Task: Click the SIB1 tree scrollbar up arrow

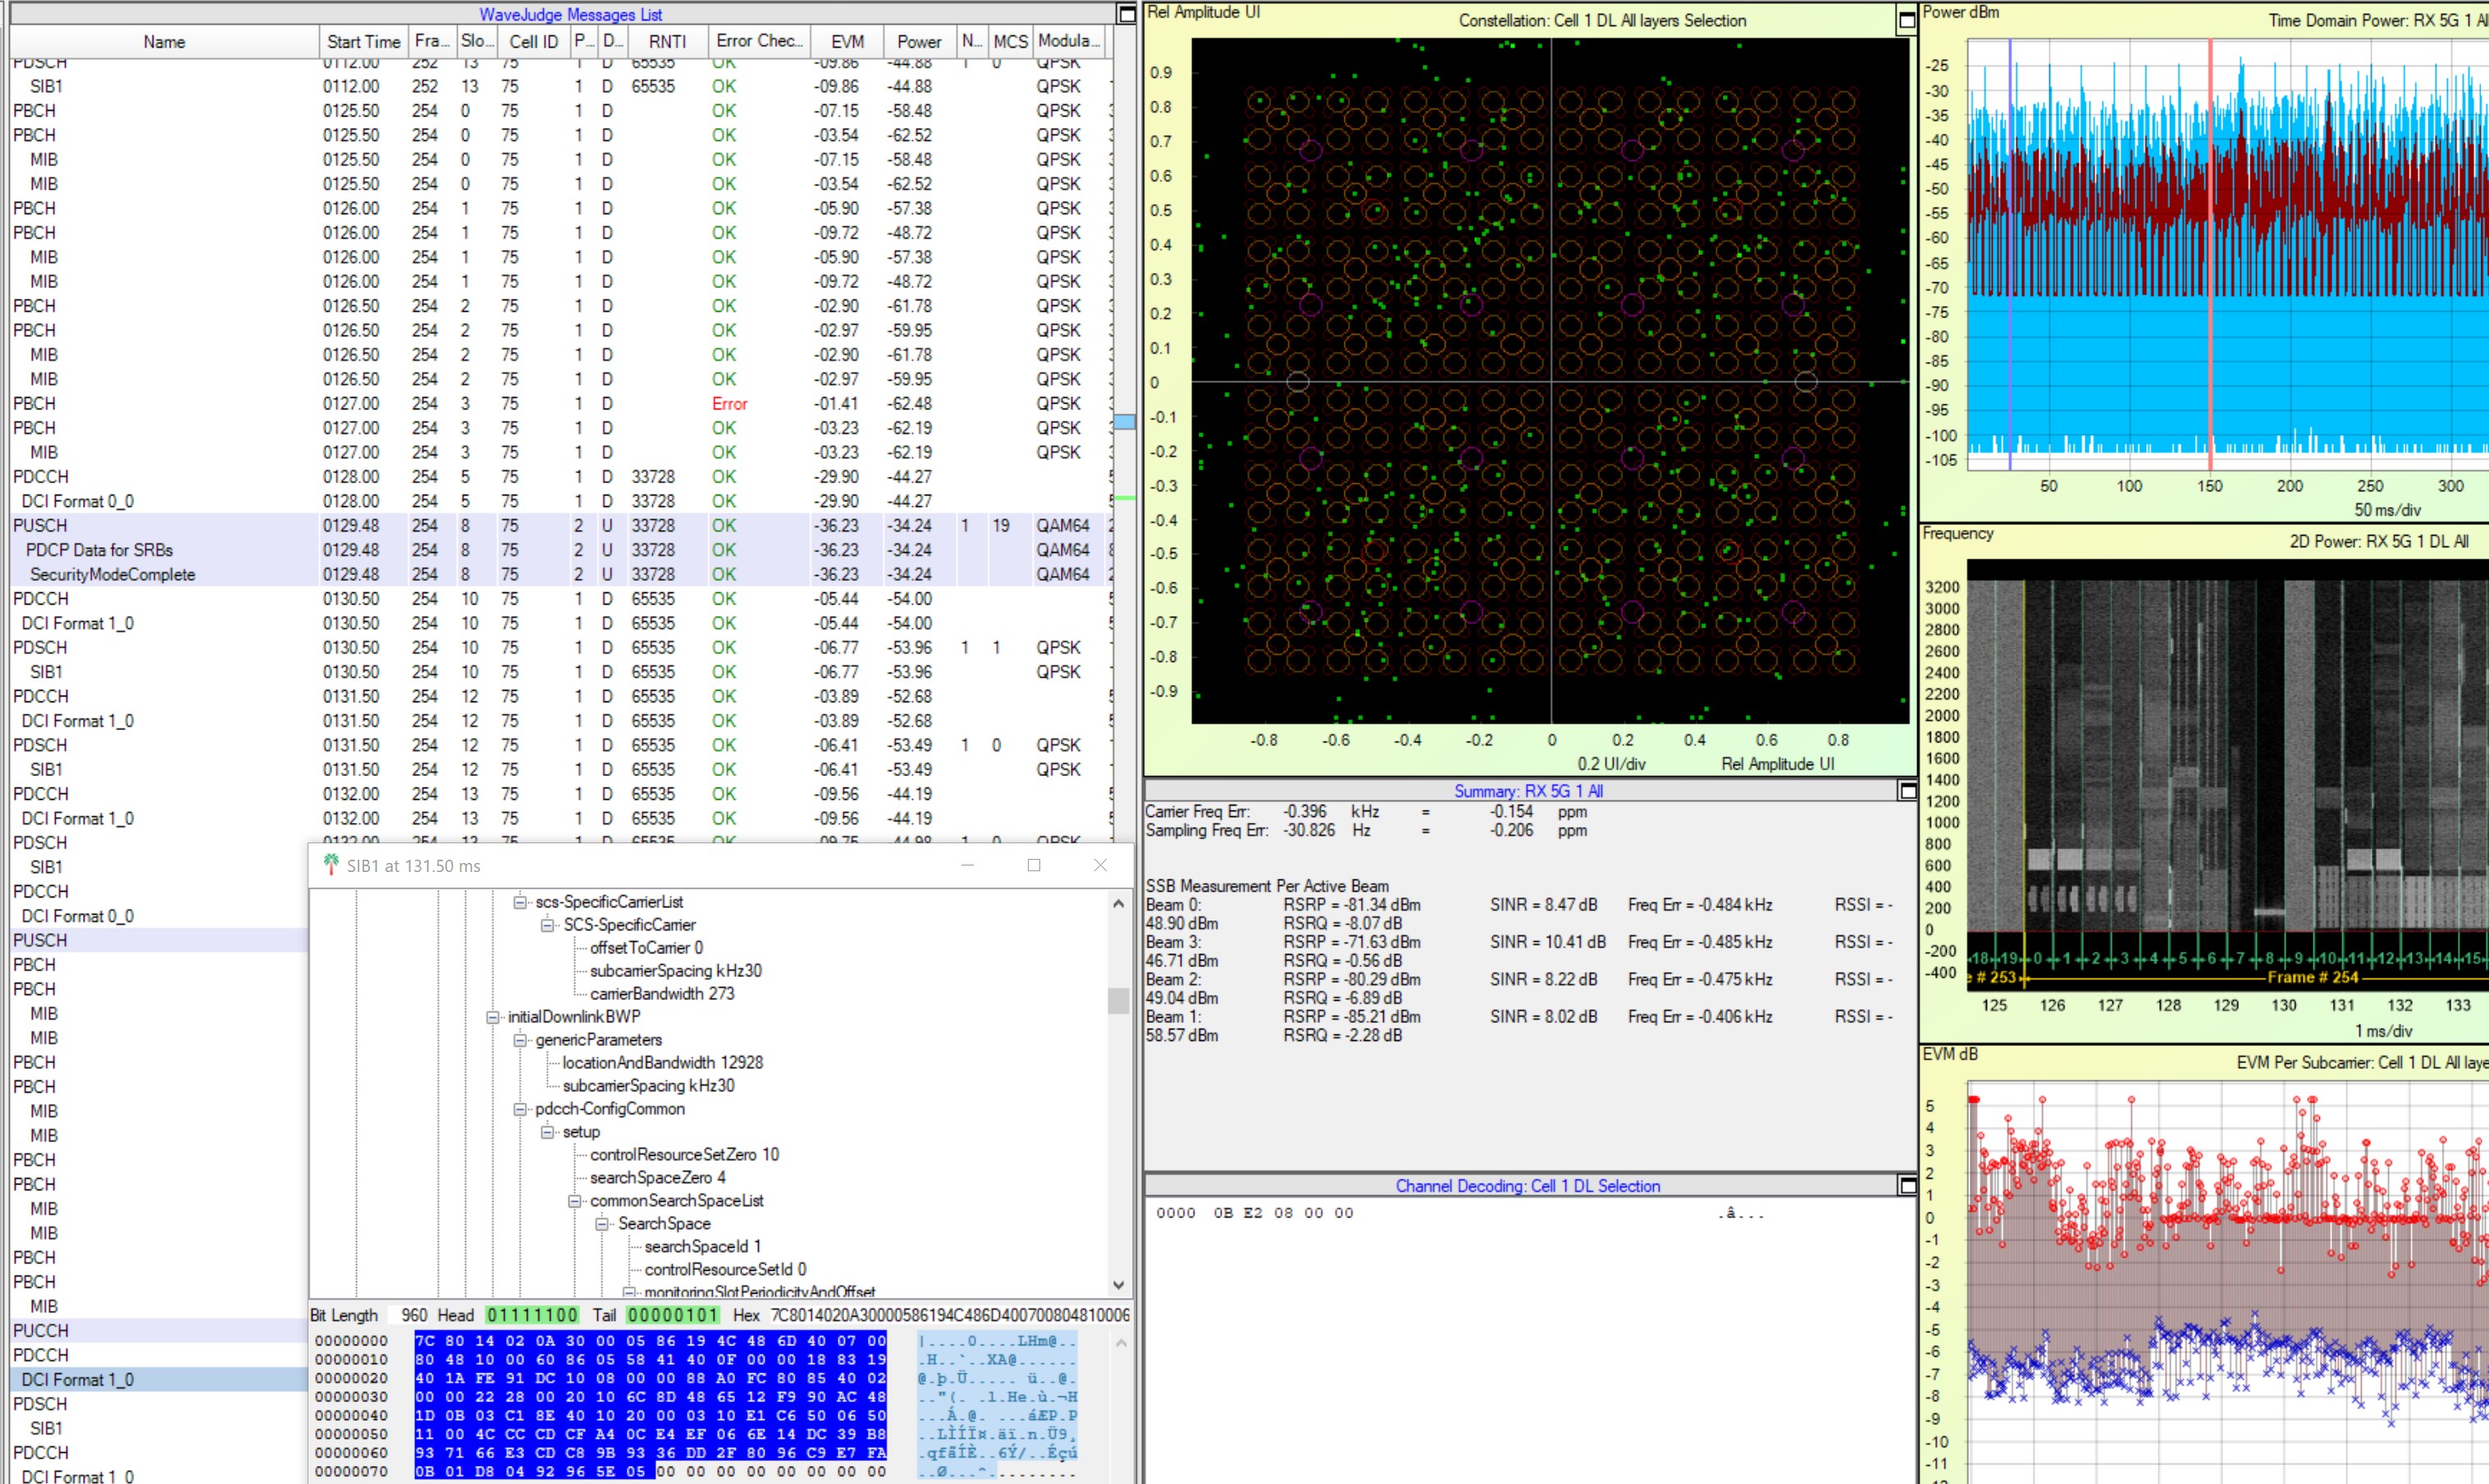Action: [1118, 903]
